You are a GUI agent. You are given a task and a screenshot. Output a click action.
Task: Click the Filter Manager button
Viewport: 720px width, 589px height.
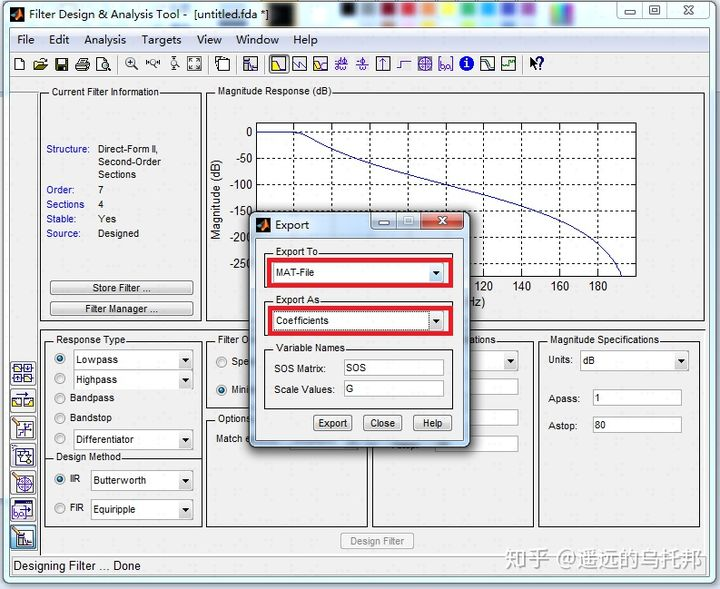pyautogui.click(x=121, y=309)
